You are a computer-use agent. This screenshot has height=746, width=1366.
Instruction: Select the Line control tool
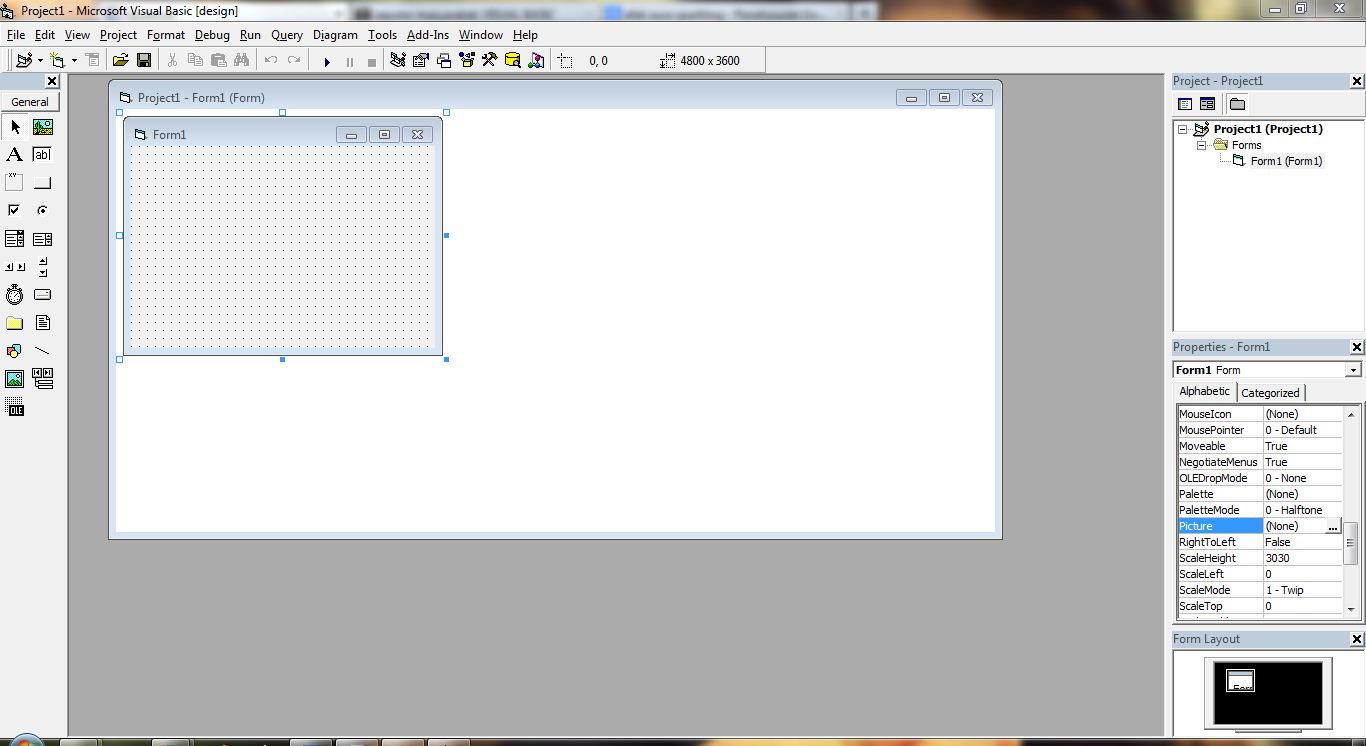[x=43, y=351]
